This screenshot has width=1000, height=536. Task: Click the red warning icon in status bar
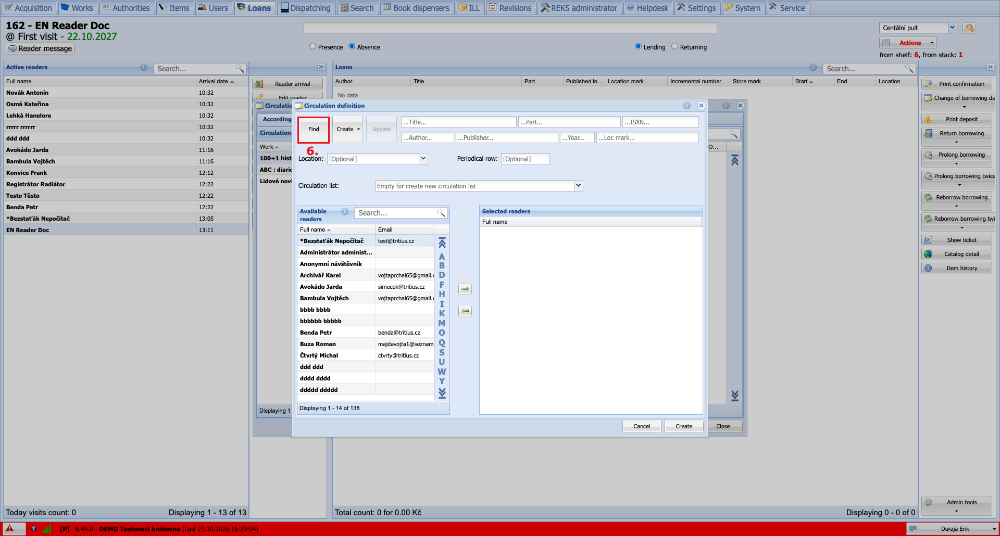tap(10, 528)
